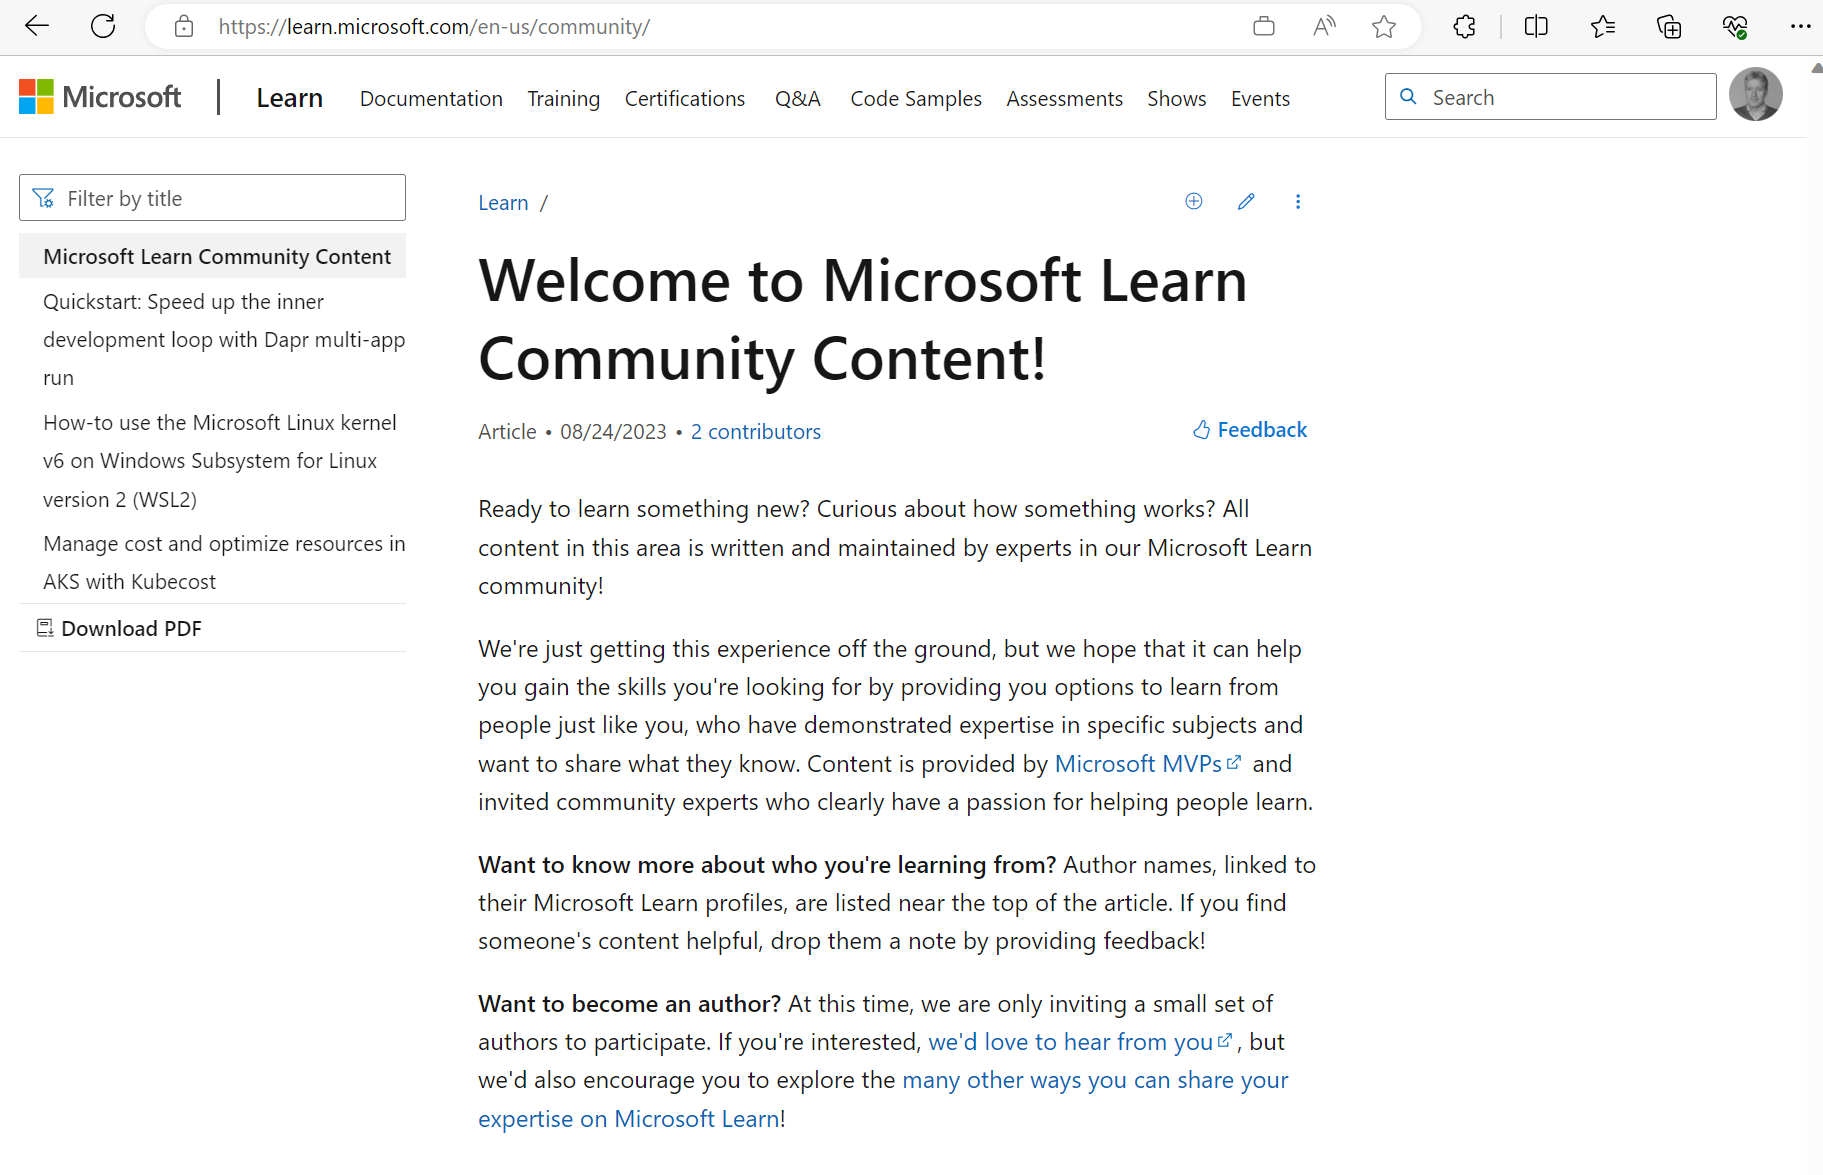Open Quickstart Dapr multi-app run article

(x=224, y=340)
